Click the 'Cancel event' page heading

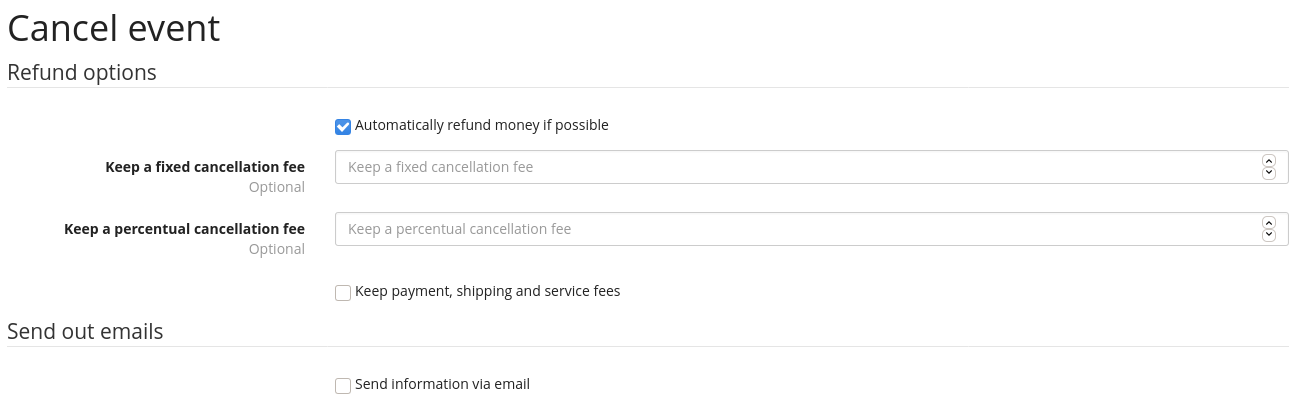114,28
